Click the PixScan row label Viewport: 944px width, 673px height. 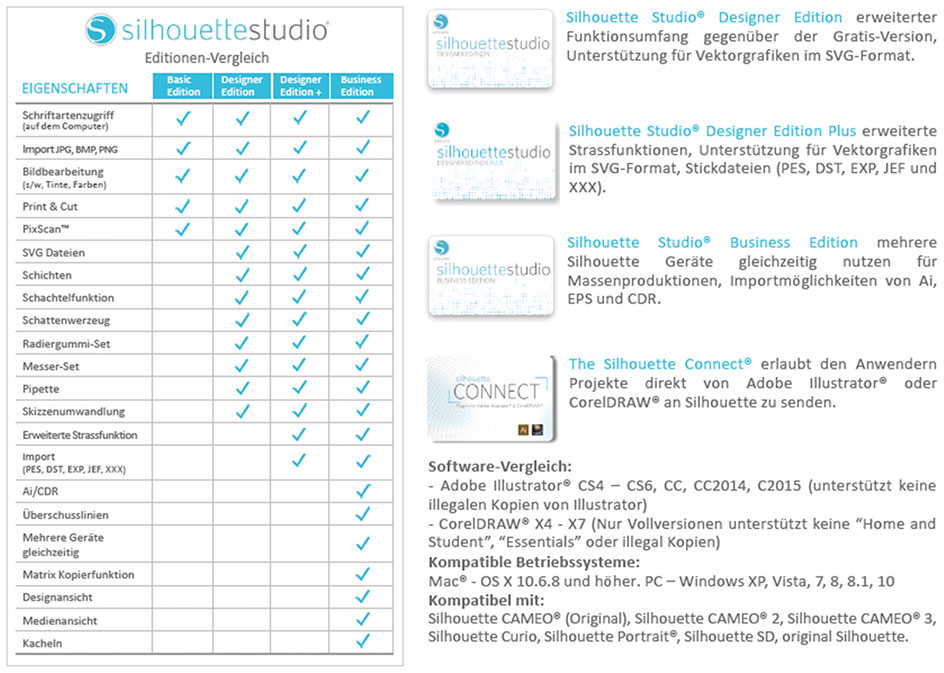[x=46, y=229]
